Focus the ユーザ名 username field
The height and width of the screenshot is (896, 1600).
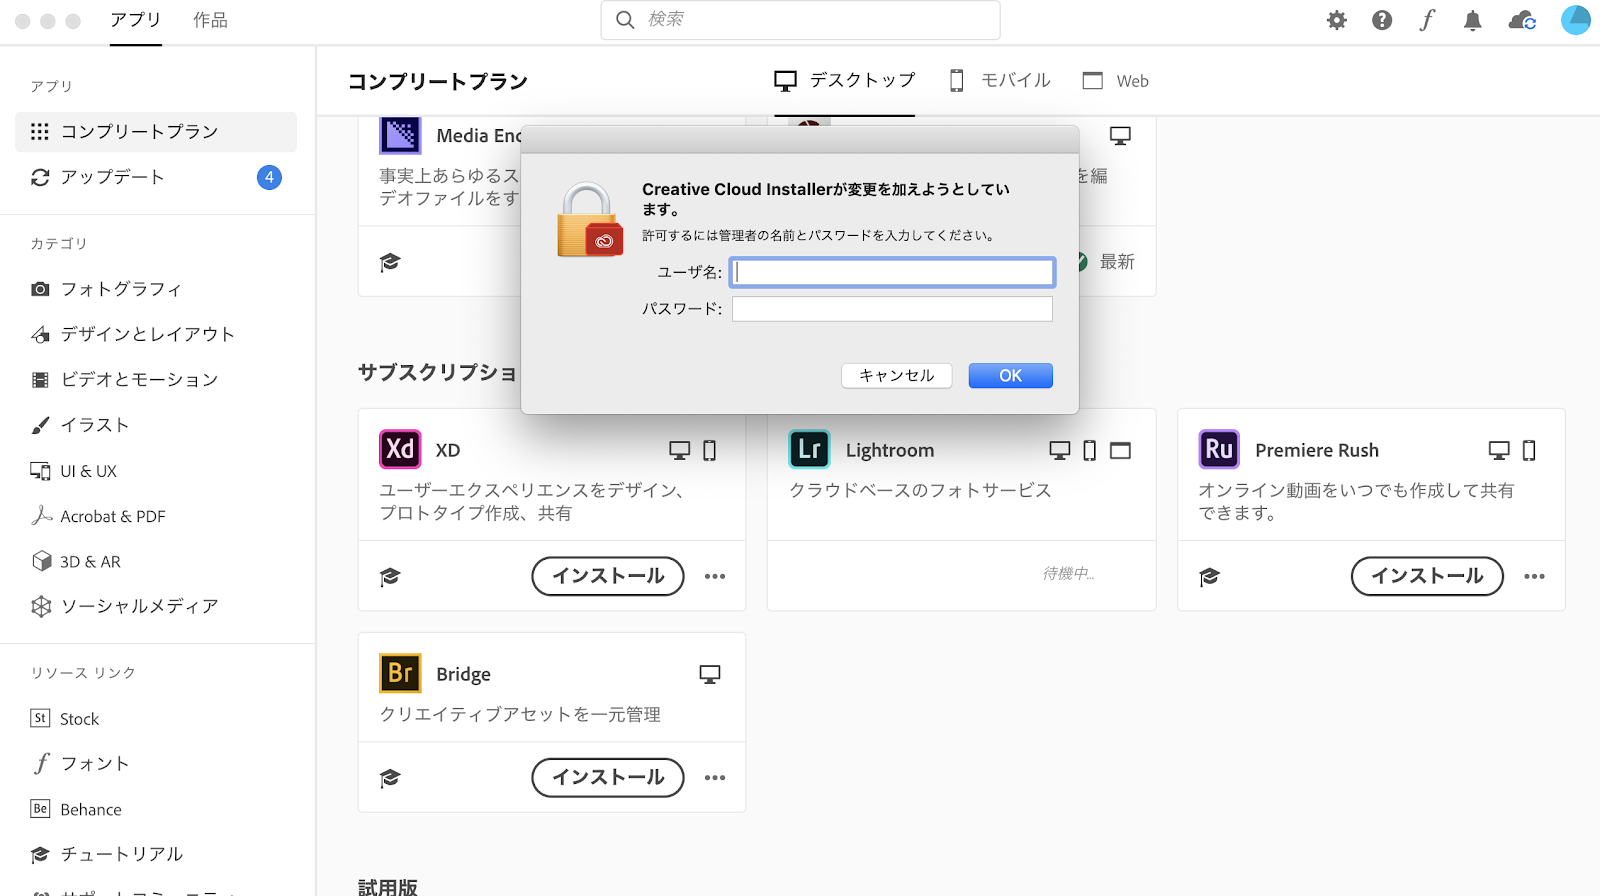click(x=892, y=272)
